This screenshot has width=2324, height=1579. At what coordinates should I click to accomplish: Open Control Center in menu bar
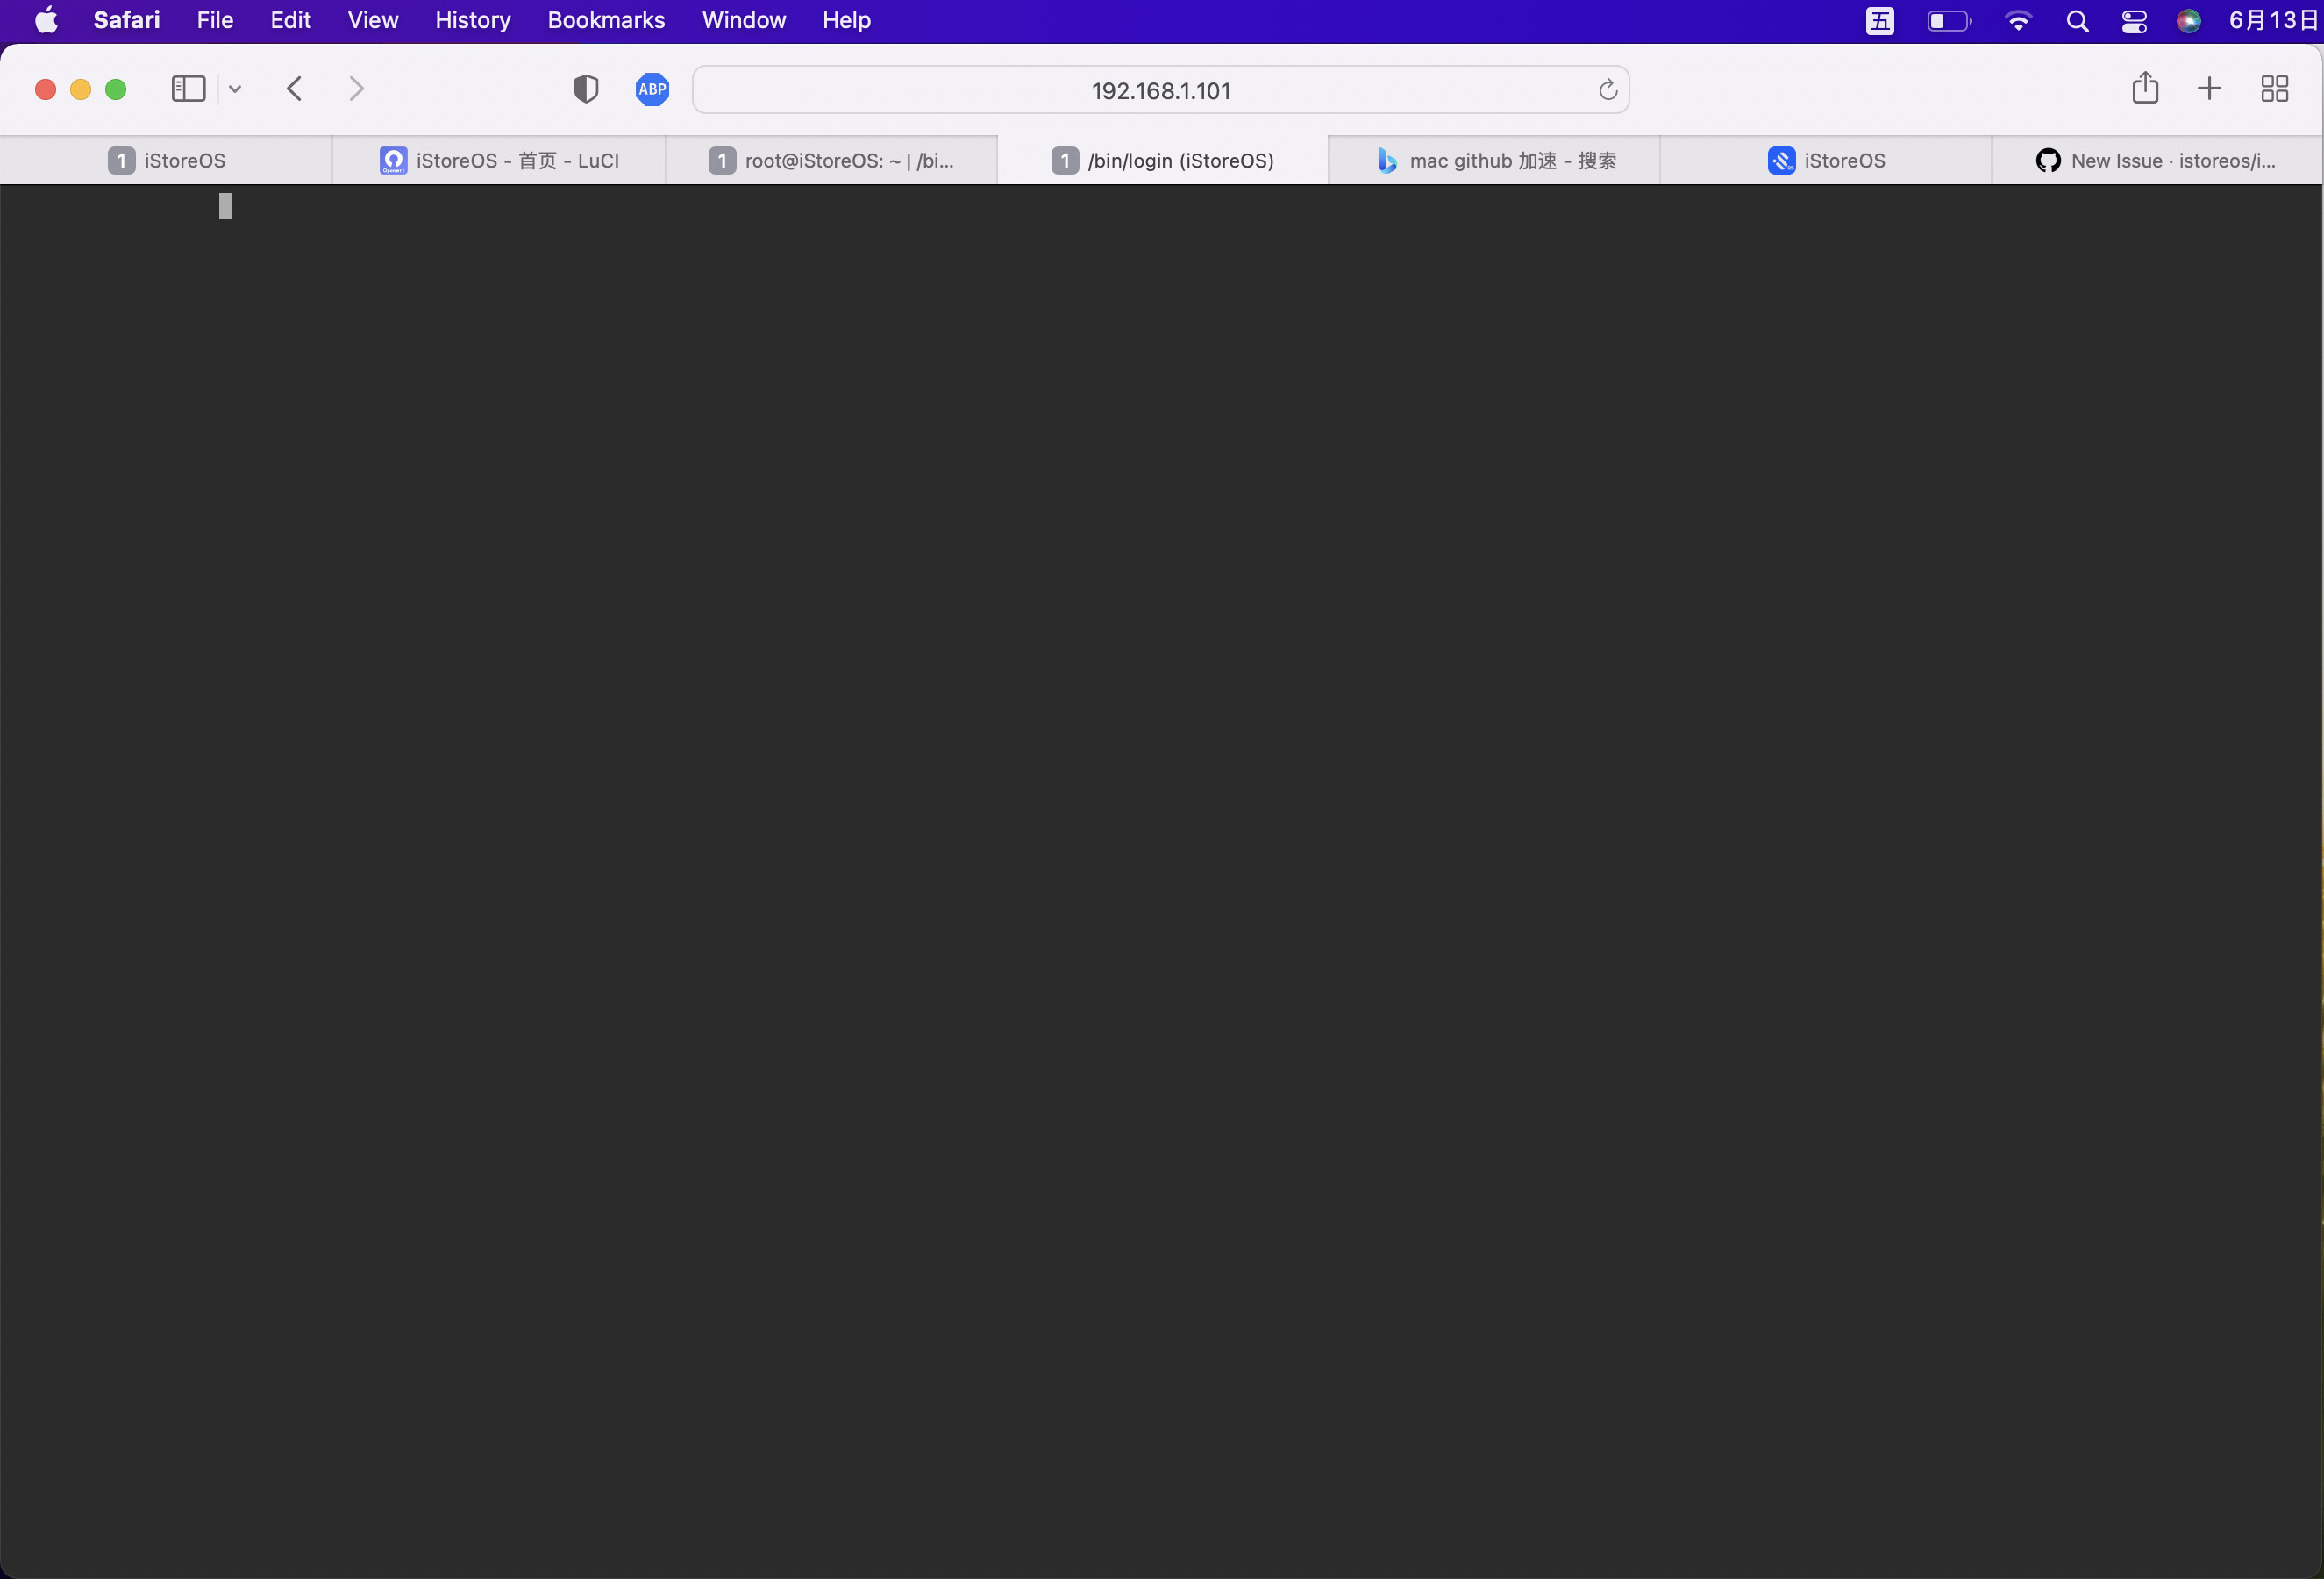point(2133,21)
